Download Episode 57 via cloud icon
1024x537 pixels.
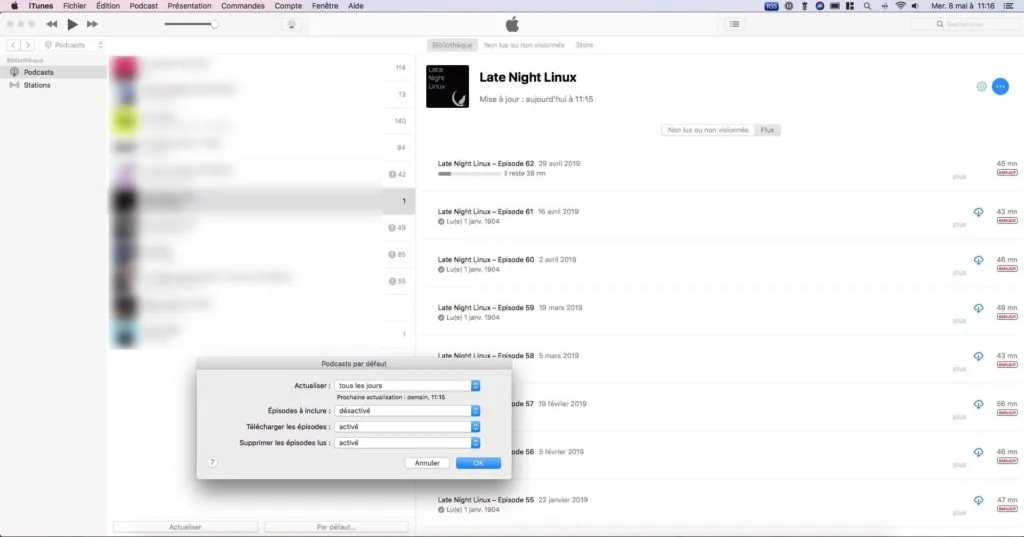978,404
